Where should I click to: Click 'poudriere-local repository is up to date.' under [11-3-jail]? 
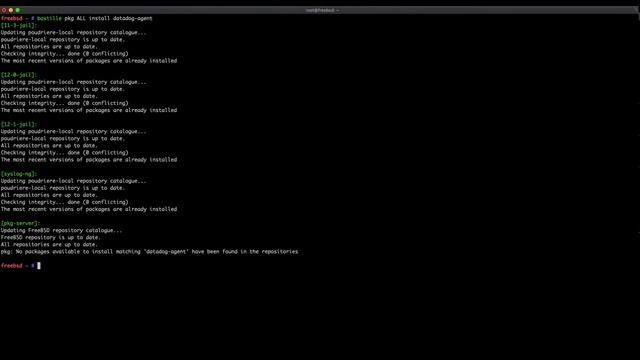click(63, 40)
